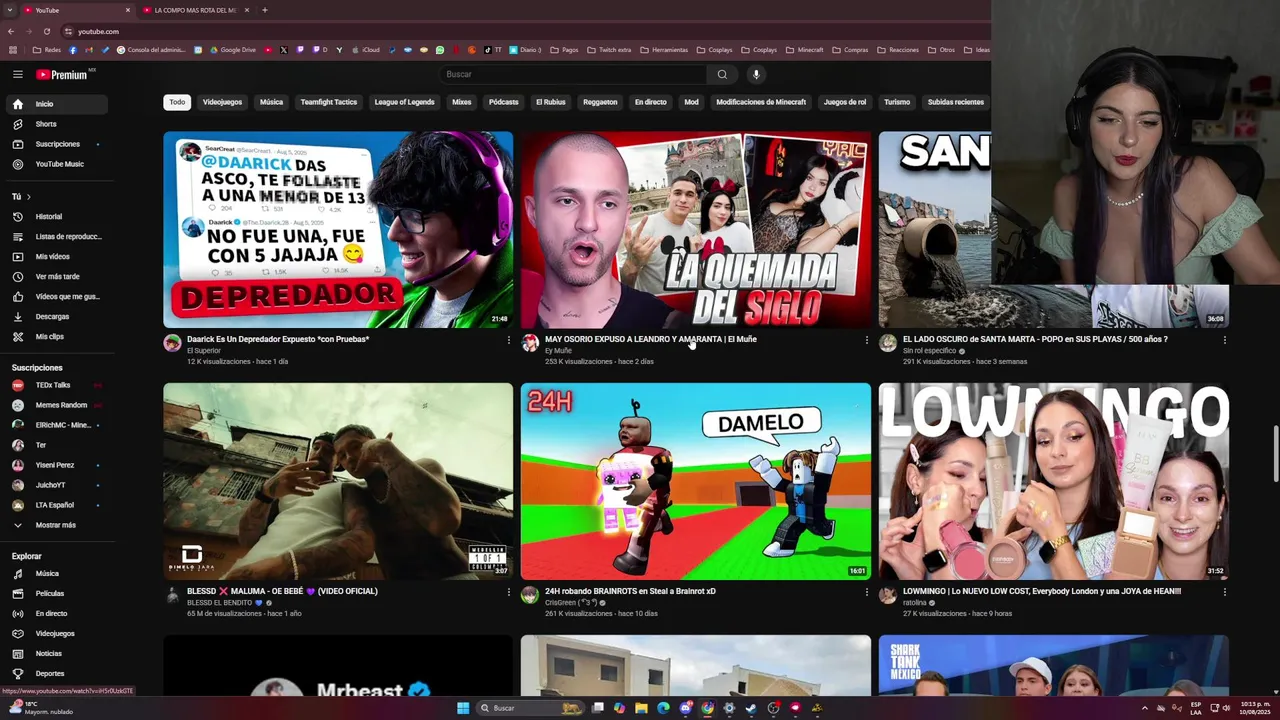Go to YouTube Premium logo home

(x=62, y=74)
